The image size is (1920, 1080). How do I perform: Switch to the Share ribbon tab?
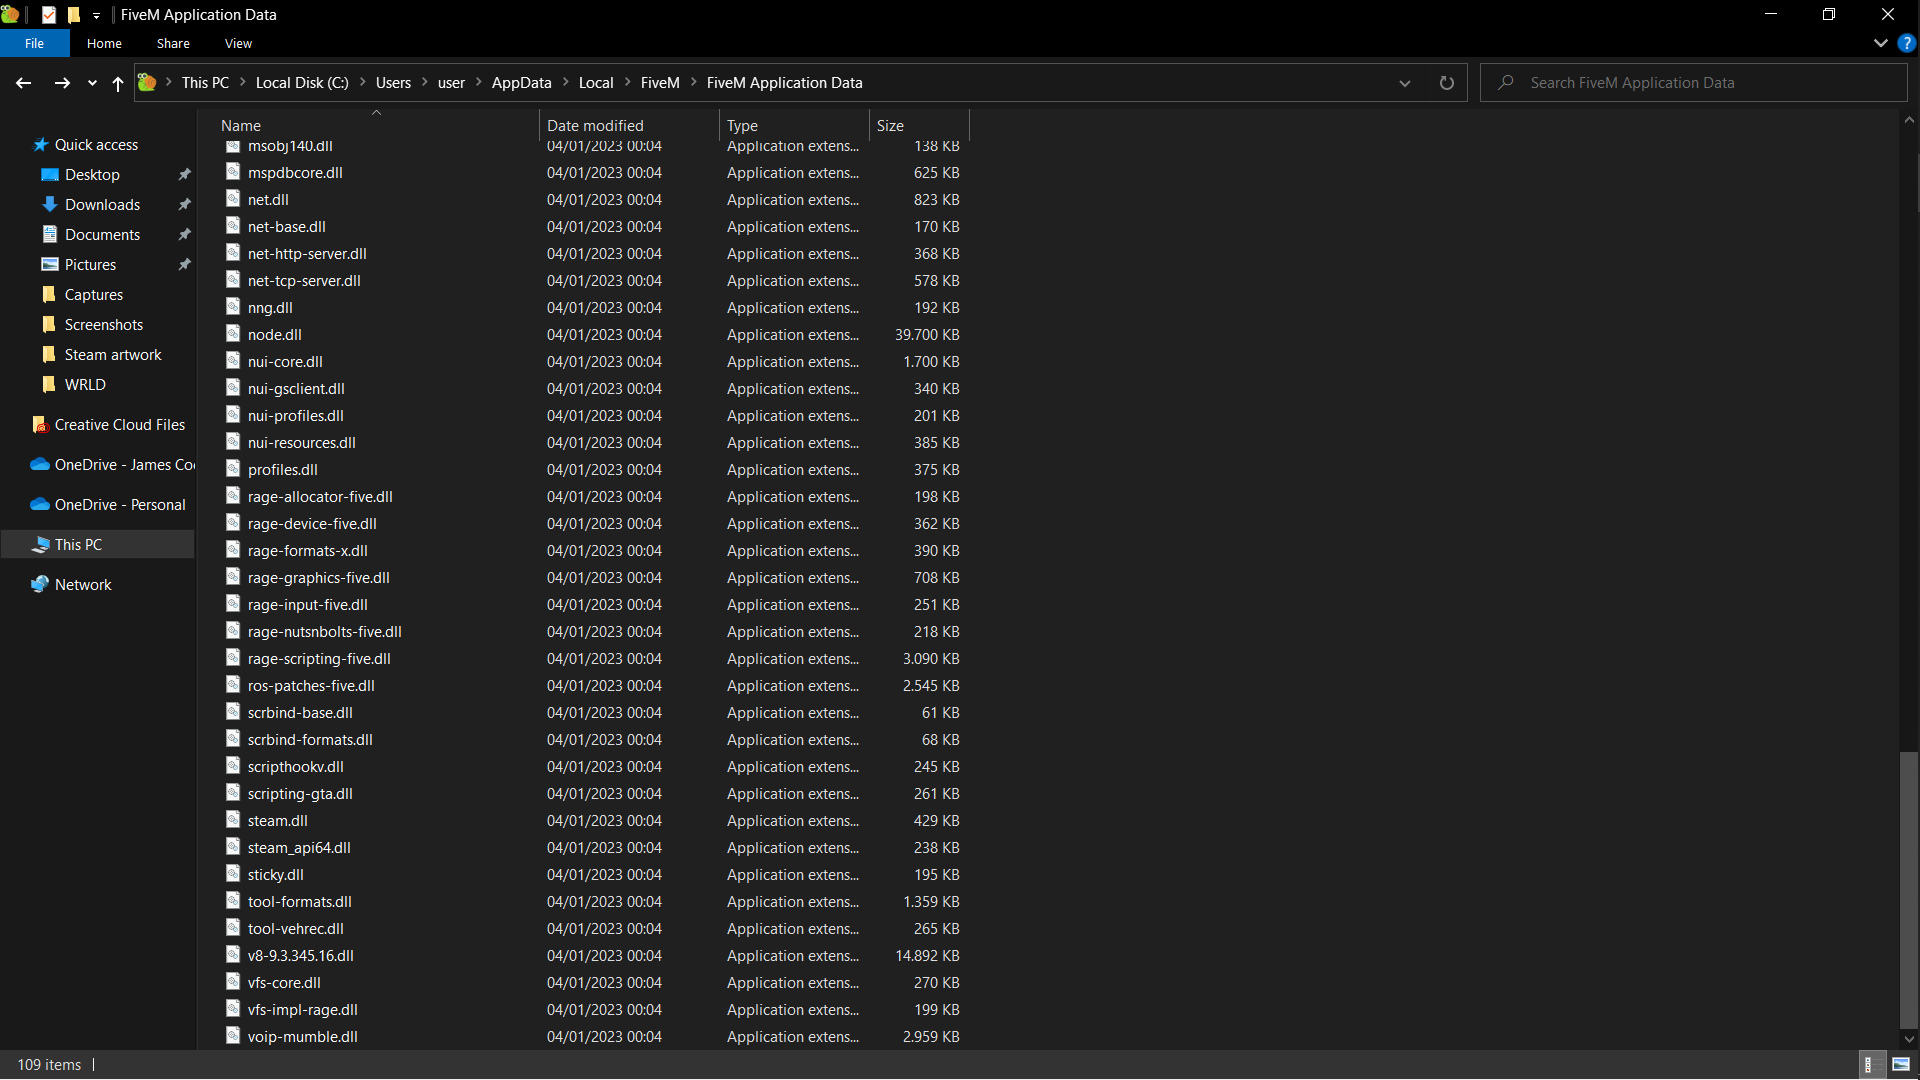(173, 43)
